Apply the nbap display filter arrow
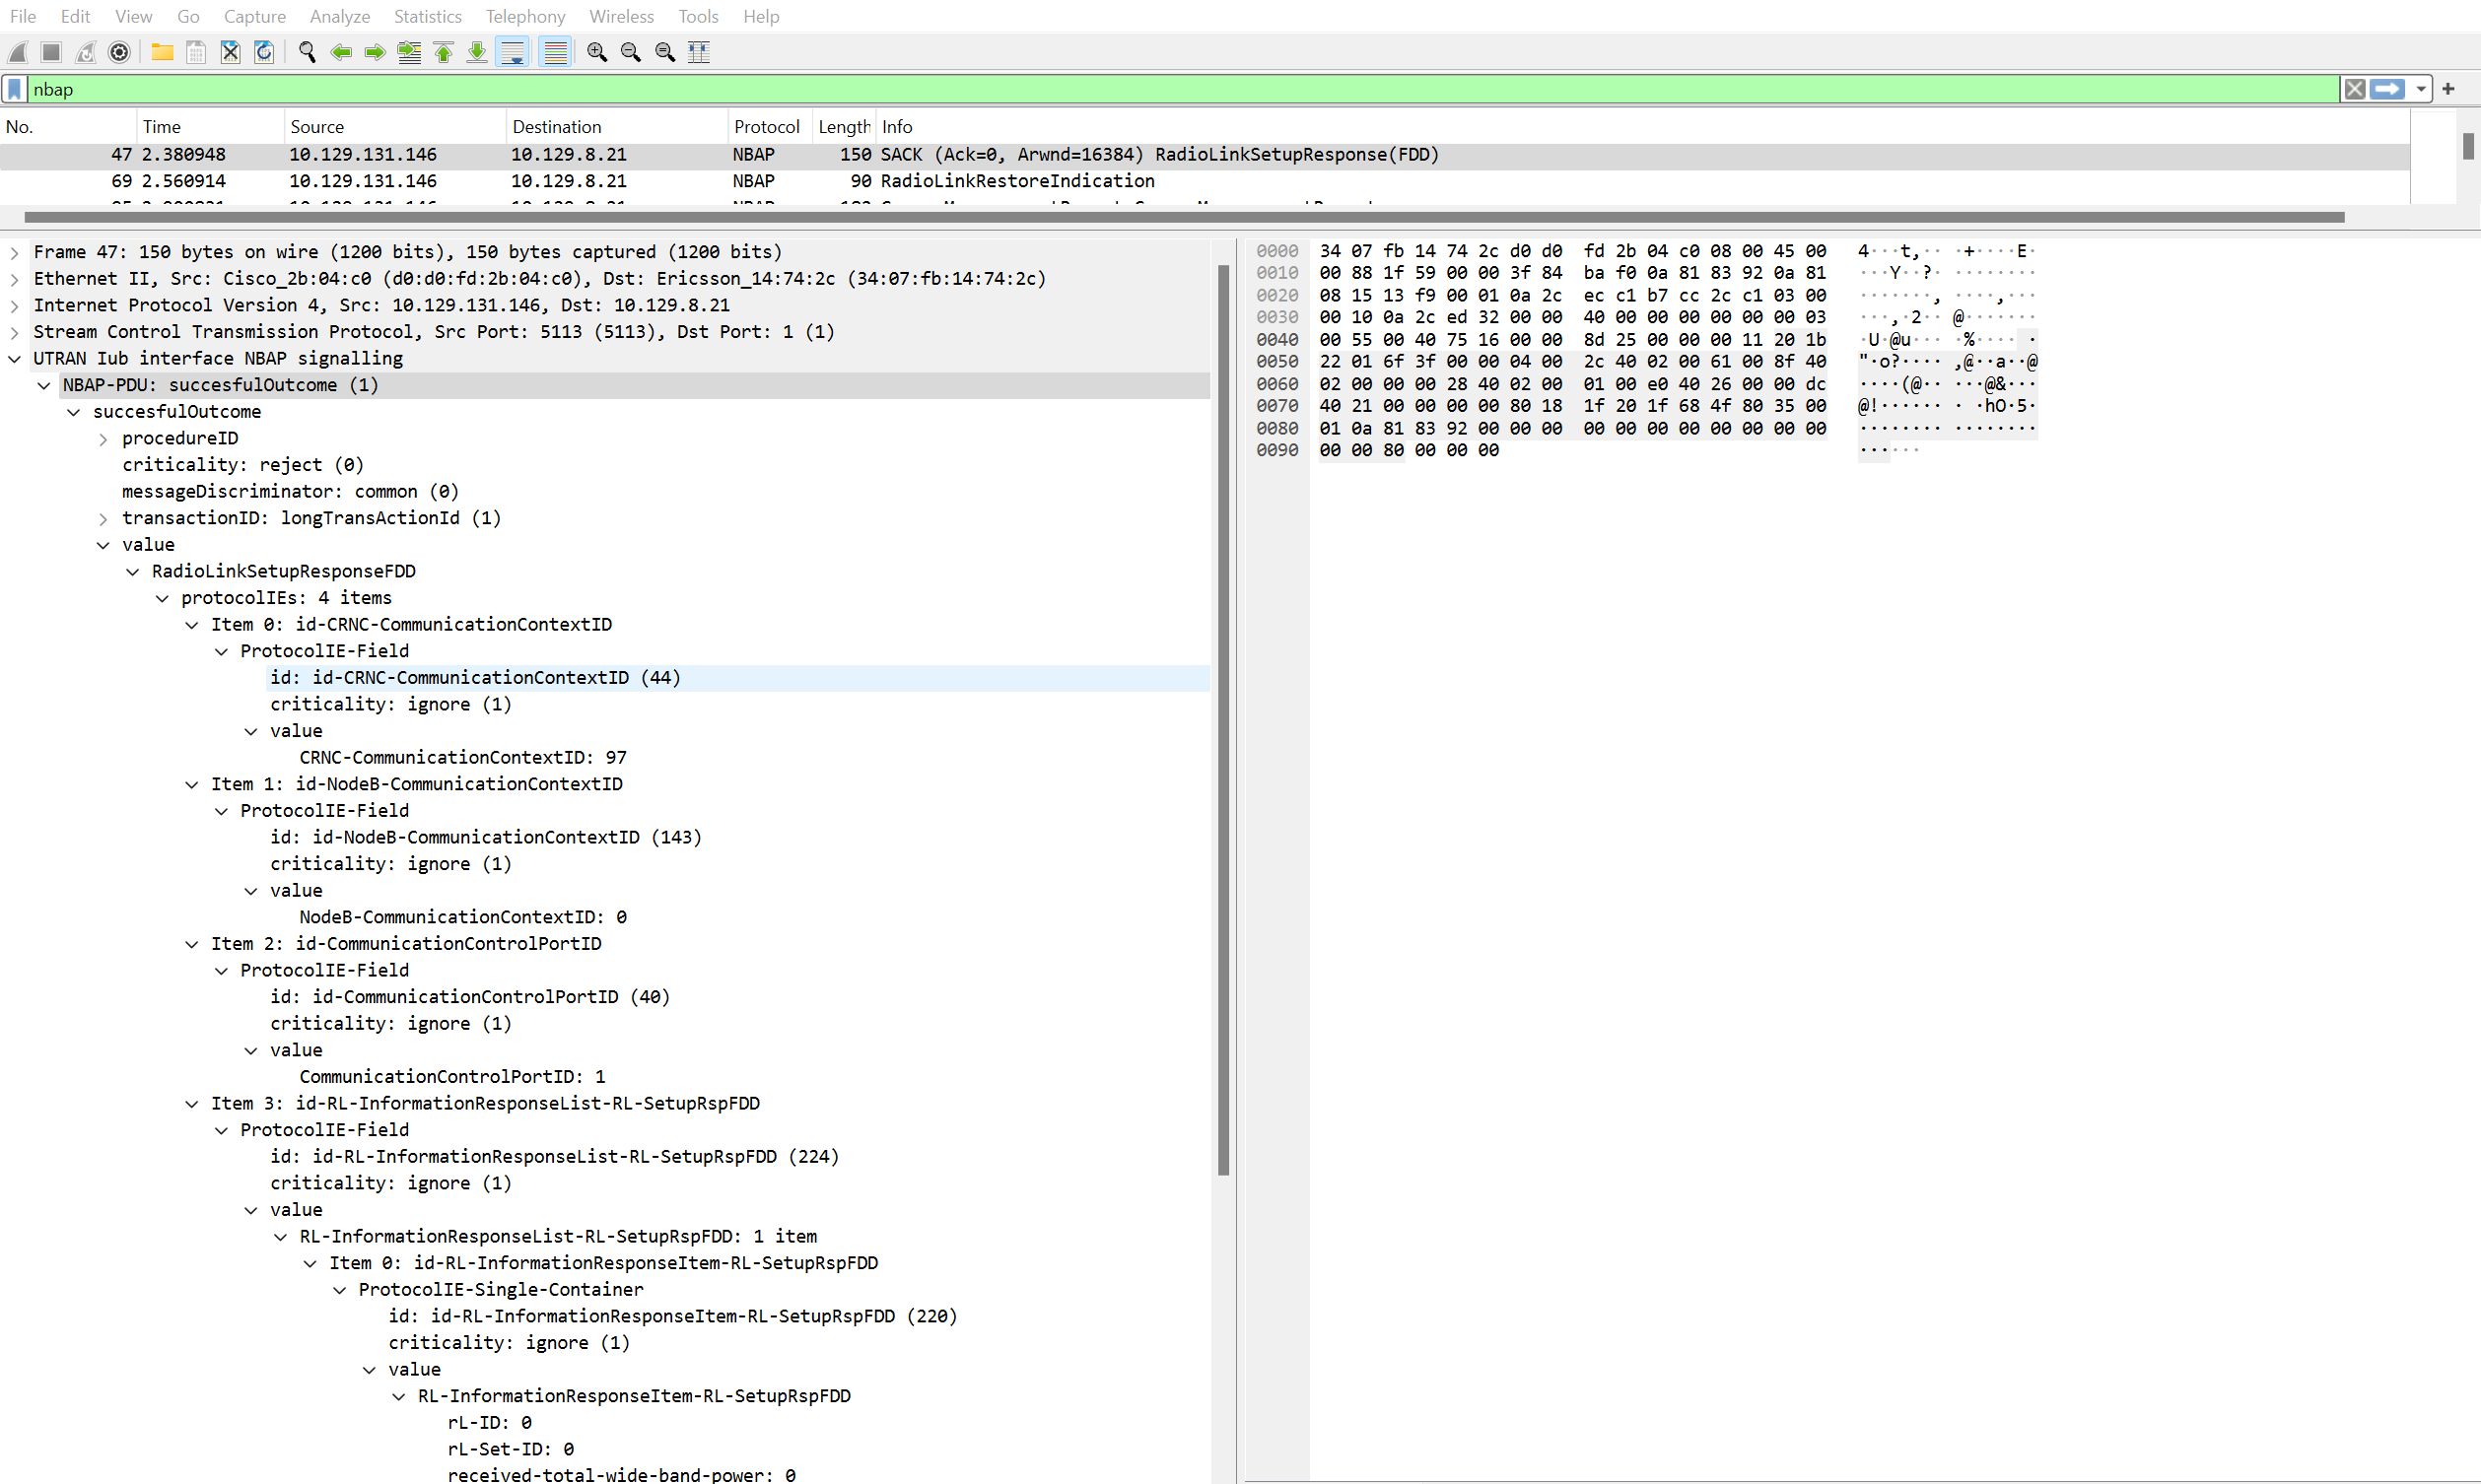This screenshot has width=2481, height=1484. (x=2387, y=90)
